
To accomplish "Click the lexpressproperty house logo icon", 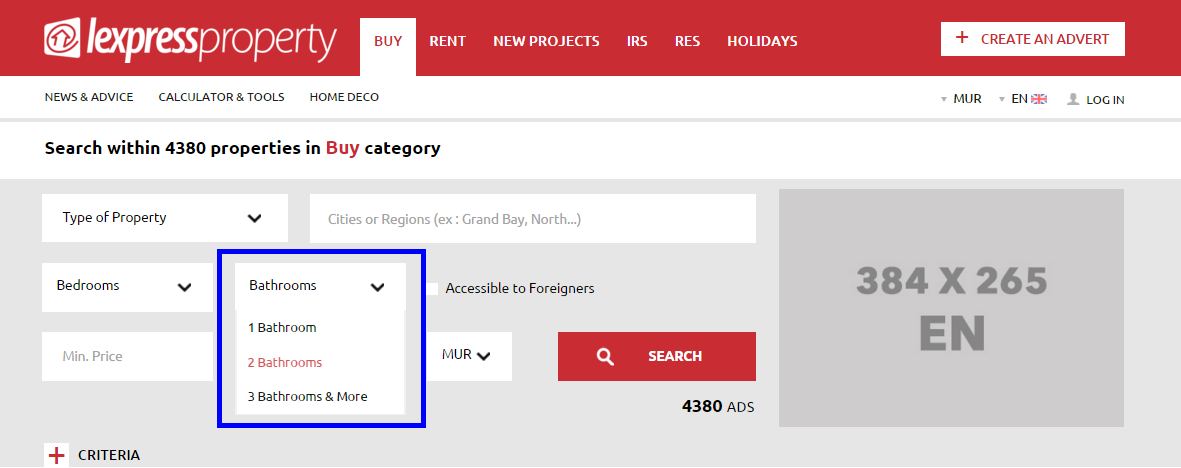I will [63, 38].
